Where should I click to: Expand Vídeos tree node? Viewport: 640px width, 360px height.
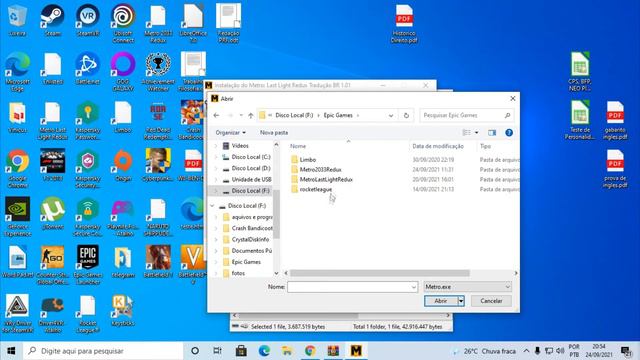(216, 146)
